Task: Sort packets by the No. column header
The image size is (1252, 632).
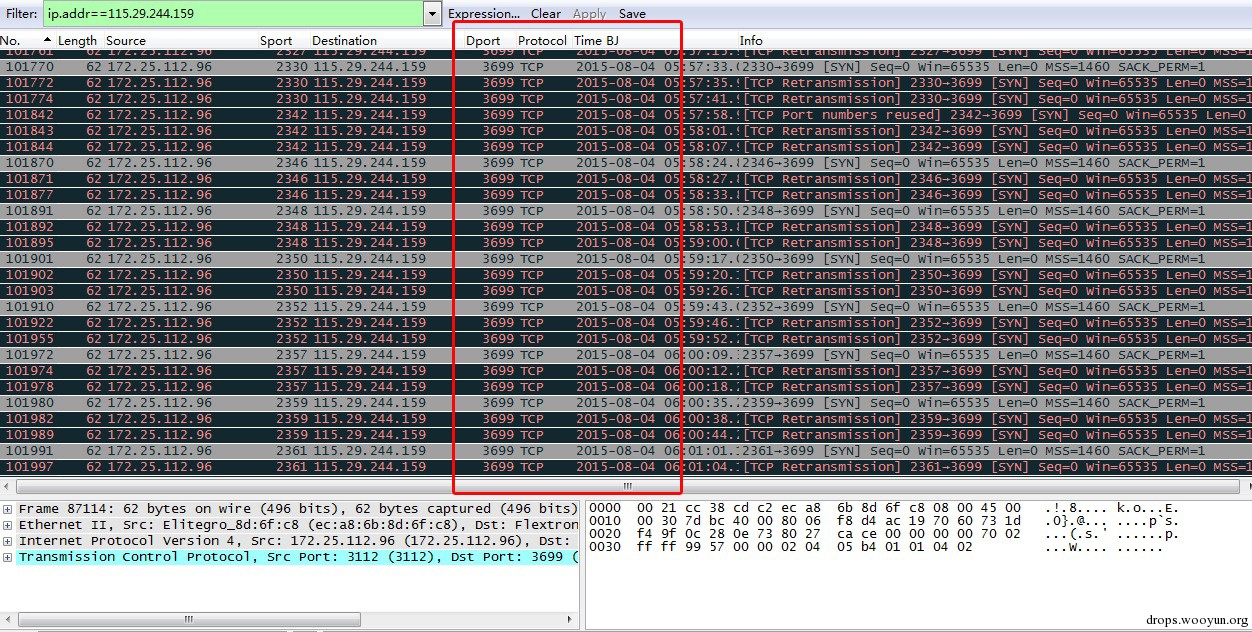Action: tap(12, 41)
